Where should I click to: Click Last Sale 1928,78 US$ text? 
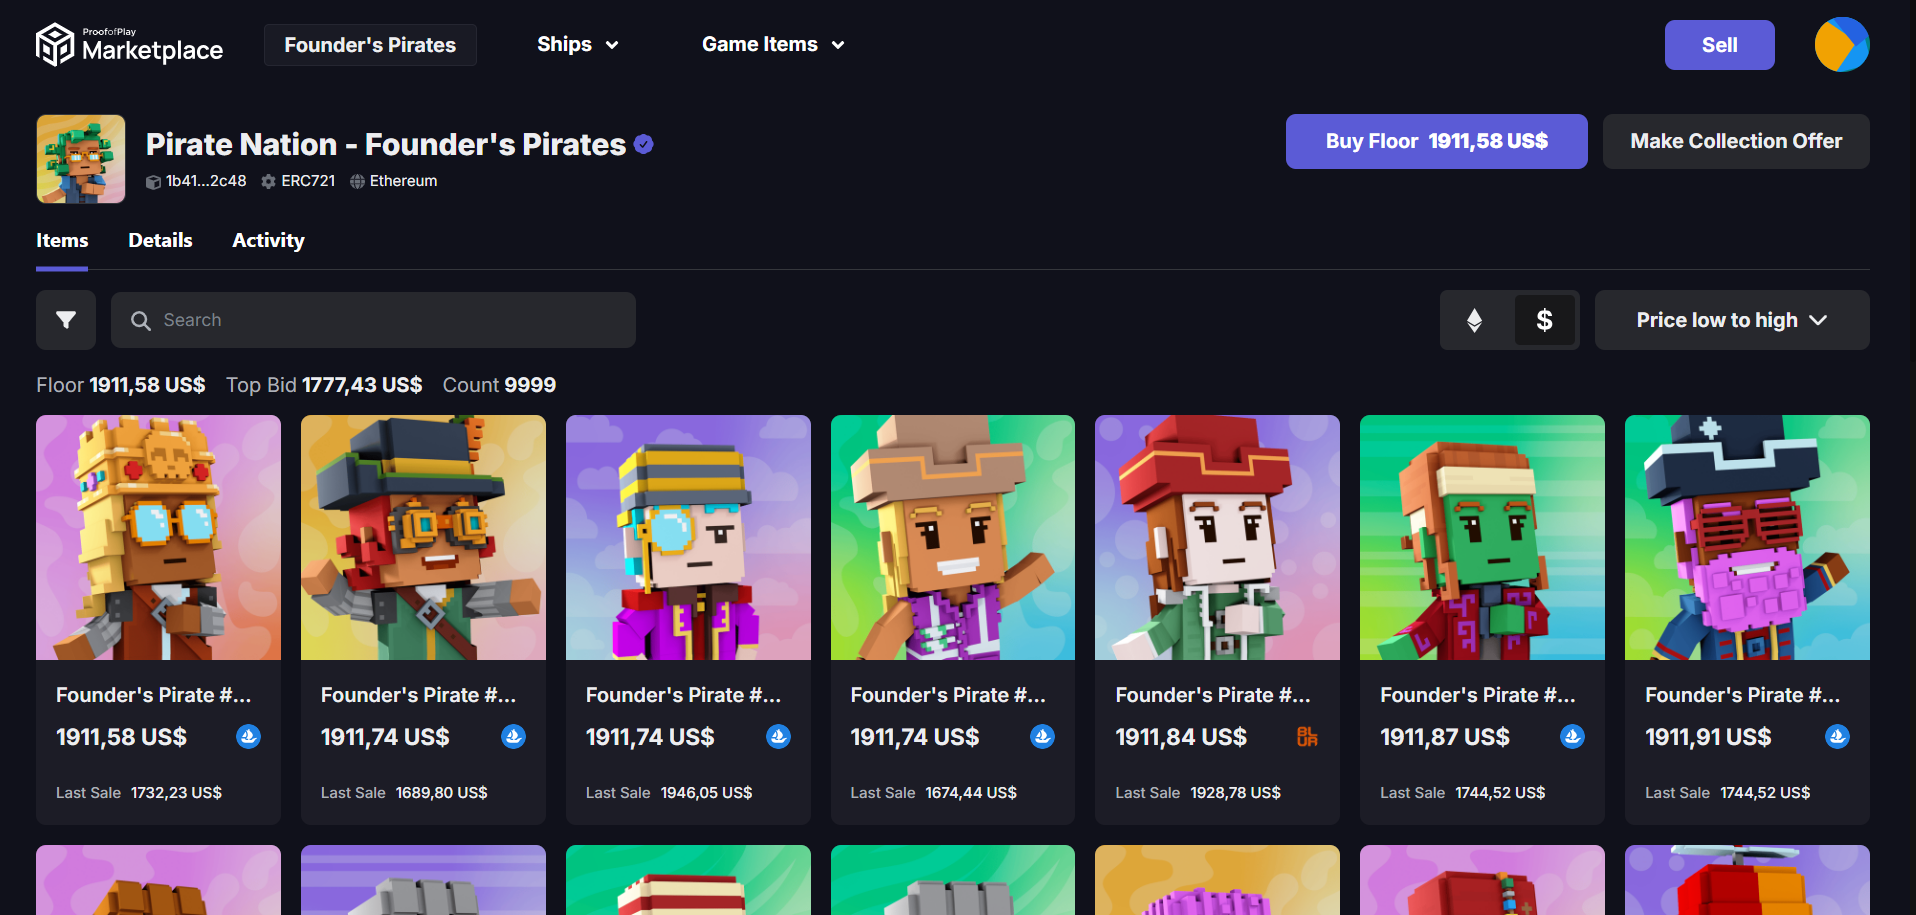coord(1198,793)
